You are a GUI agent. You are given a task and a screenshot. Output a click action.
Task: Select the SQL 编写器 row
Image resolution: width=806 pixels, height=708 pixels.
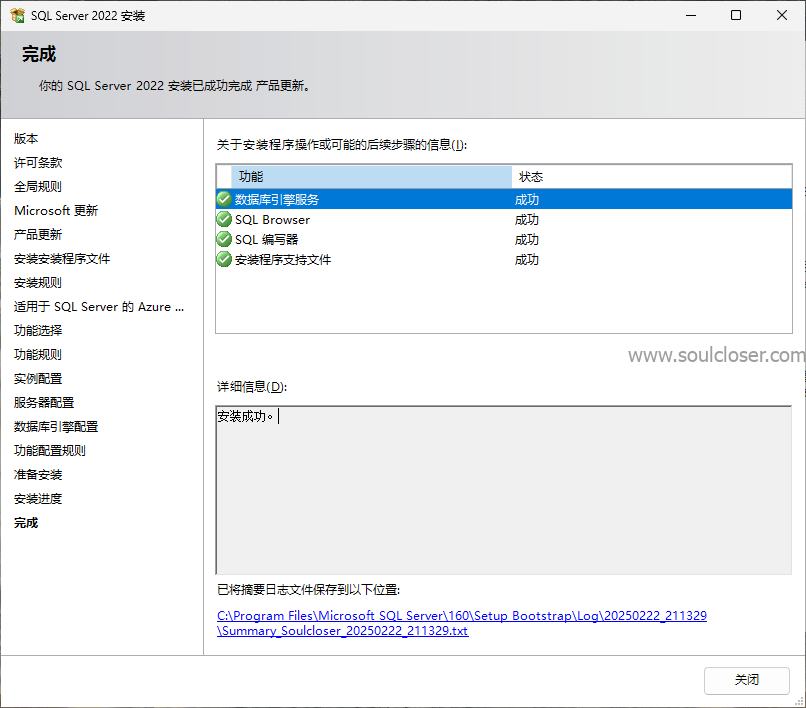point(504,240)
